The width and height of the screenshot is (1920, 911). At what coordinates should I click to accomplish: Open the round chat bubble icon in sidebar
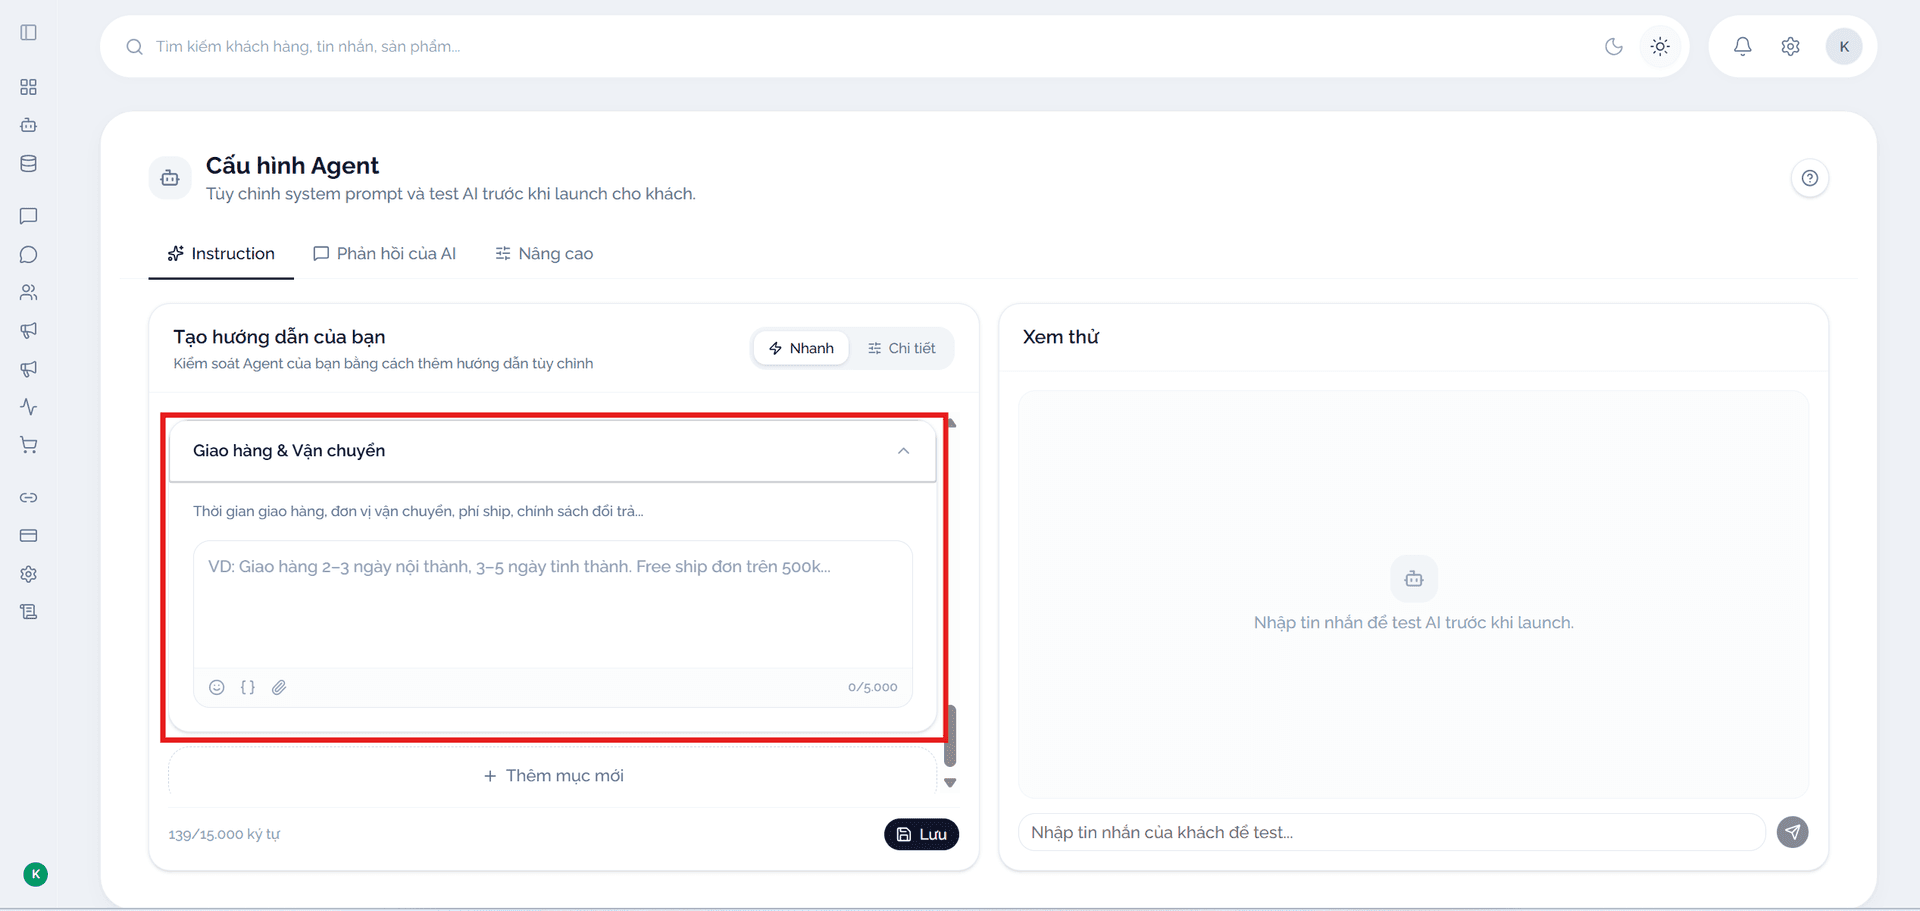click(x=29, y=254)
